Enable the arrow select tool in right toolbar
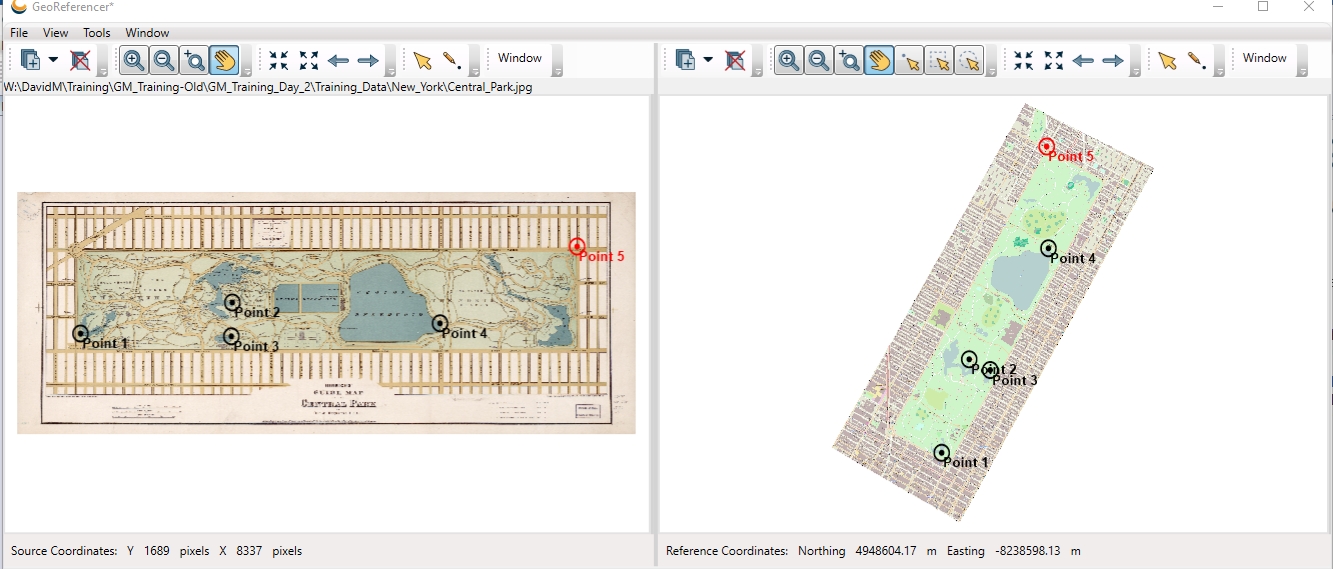Viewport: 1333px width, 569px height. [x=1167, y=61]
